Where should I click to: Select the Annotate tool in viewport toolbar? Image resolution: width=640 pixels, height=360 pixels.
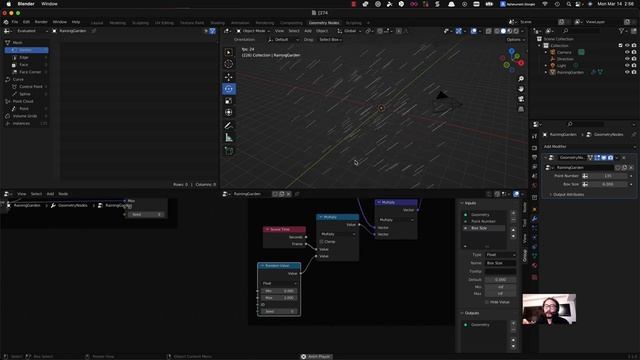coord(229,126)
